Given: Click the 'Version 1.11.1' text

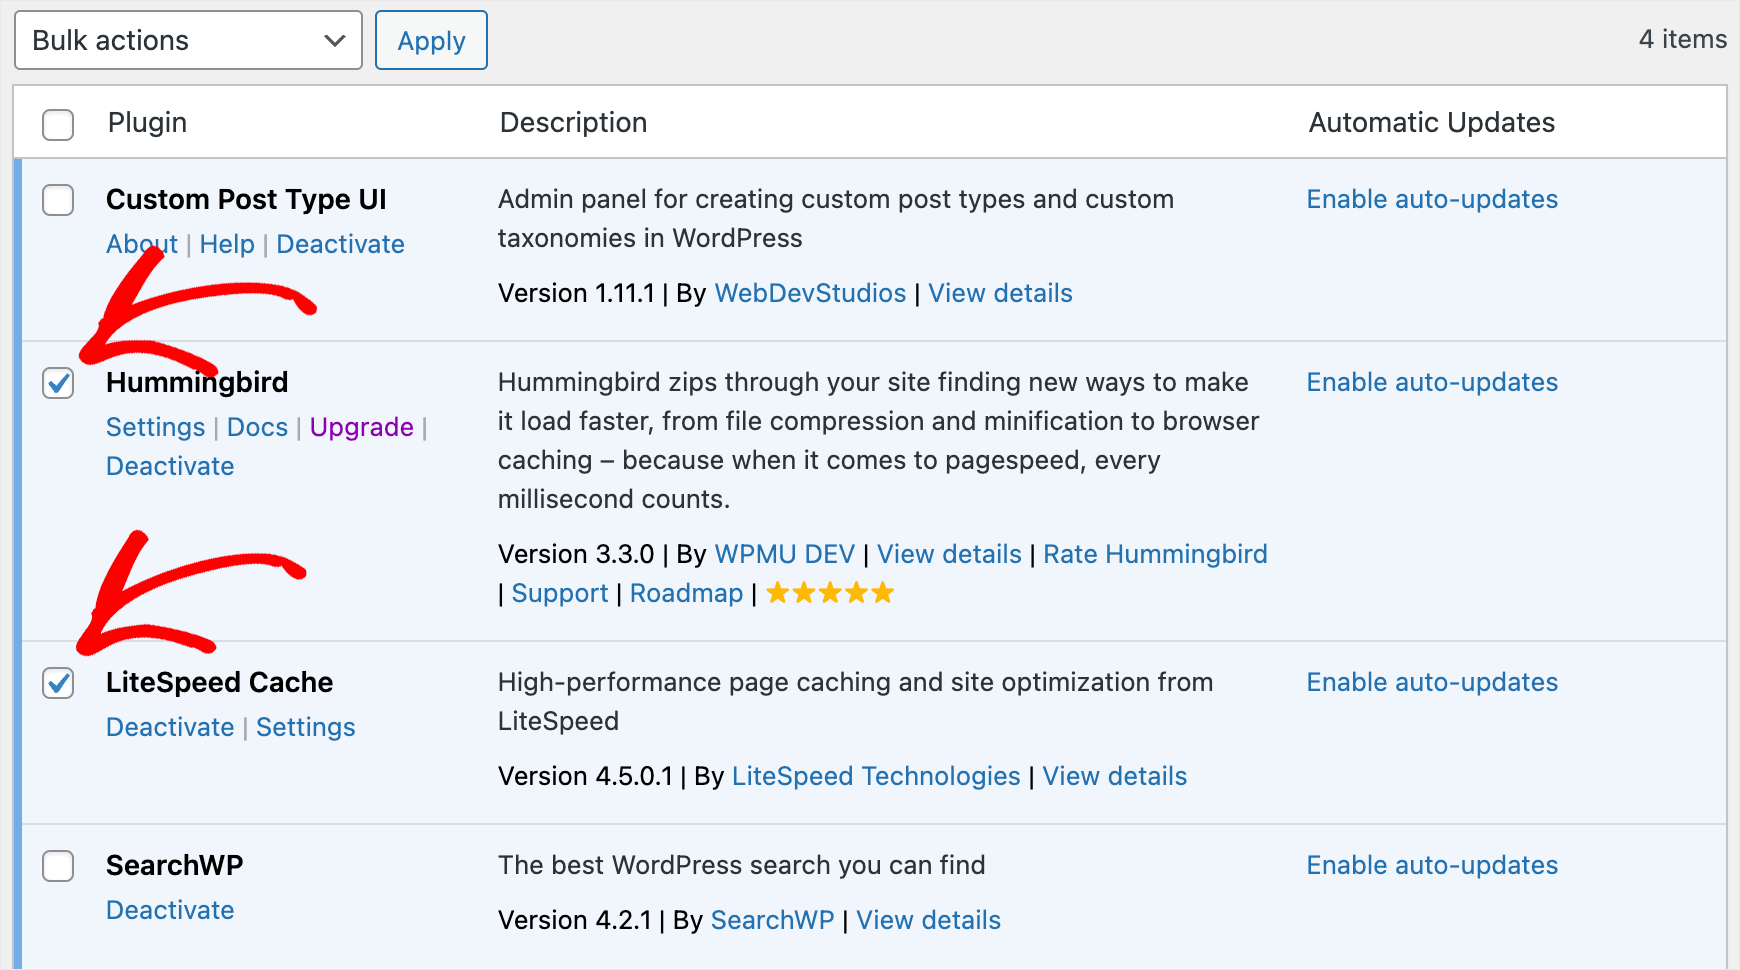Looking at the screenshot, I should [576, 293].
